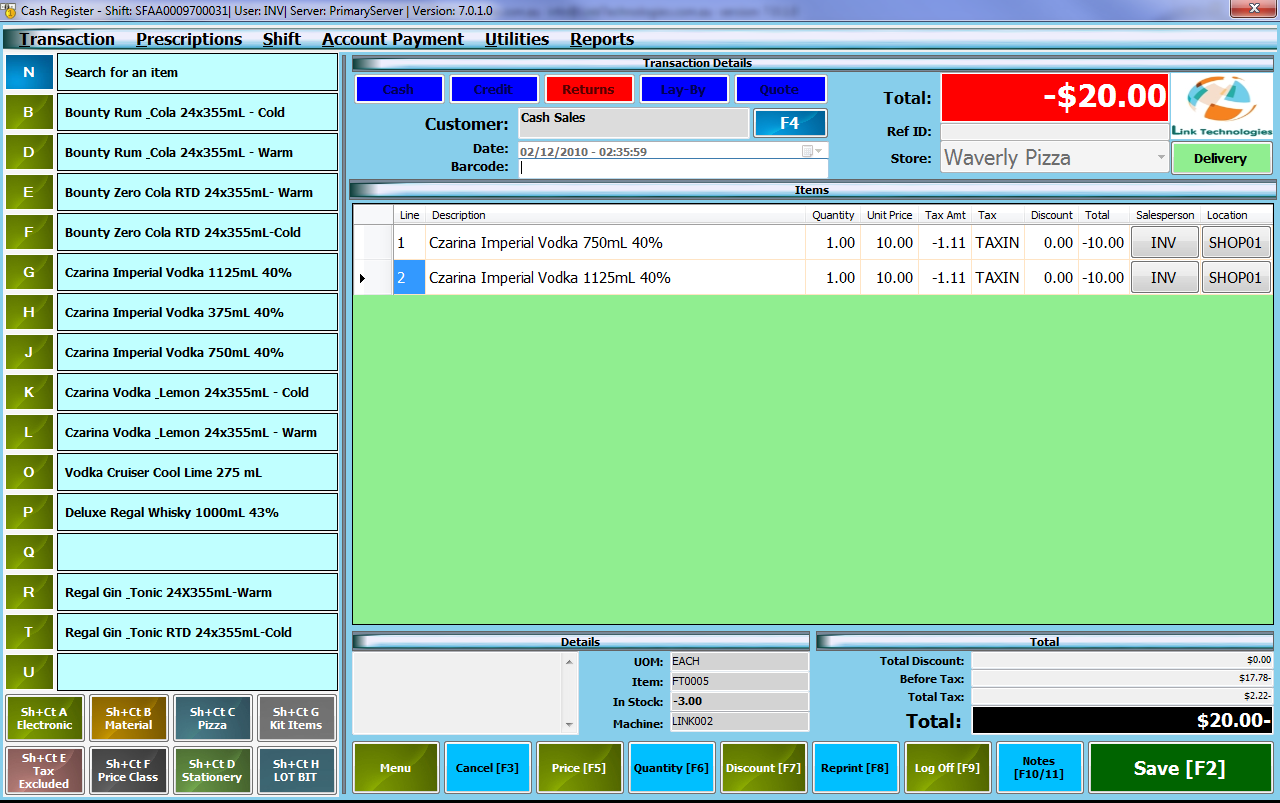Click the D shortcut key tile
Screen dimensions: 1280x803
pyautogui.click(x=29, y=152)
